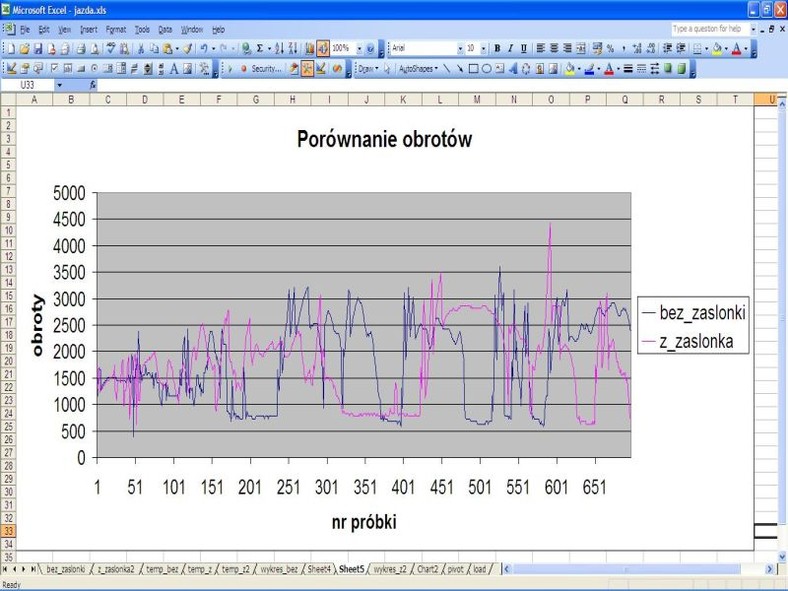788x591 pixels.
Task: Toggle the Drawing toolbar button
Action: click(x=323, y=48)
